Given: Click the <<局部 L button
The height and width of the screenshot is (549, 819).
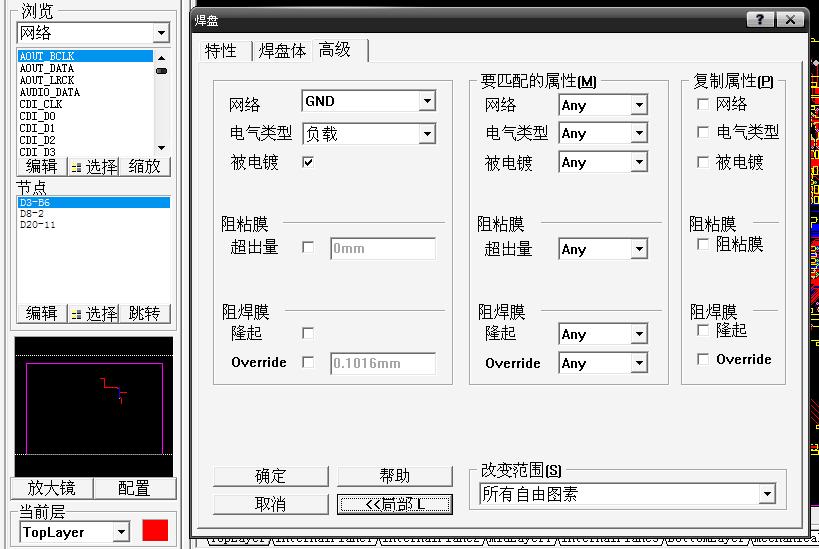Looking at the screenshot, I should 394,504.
